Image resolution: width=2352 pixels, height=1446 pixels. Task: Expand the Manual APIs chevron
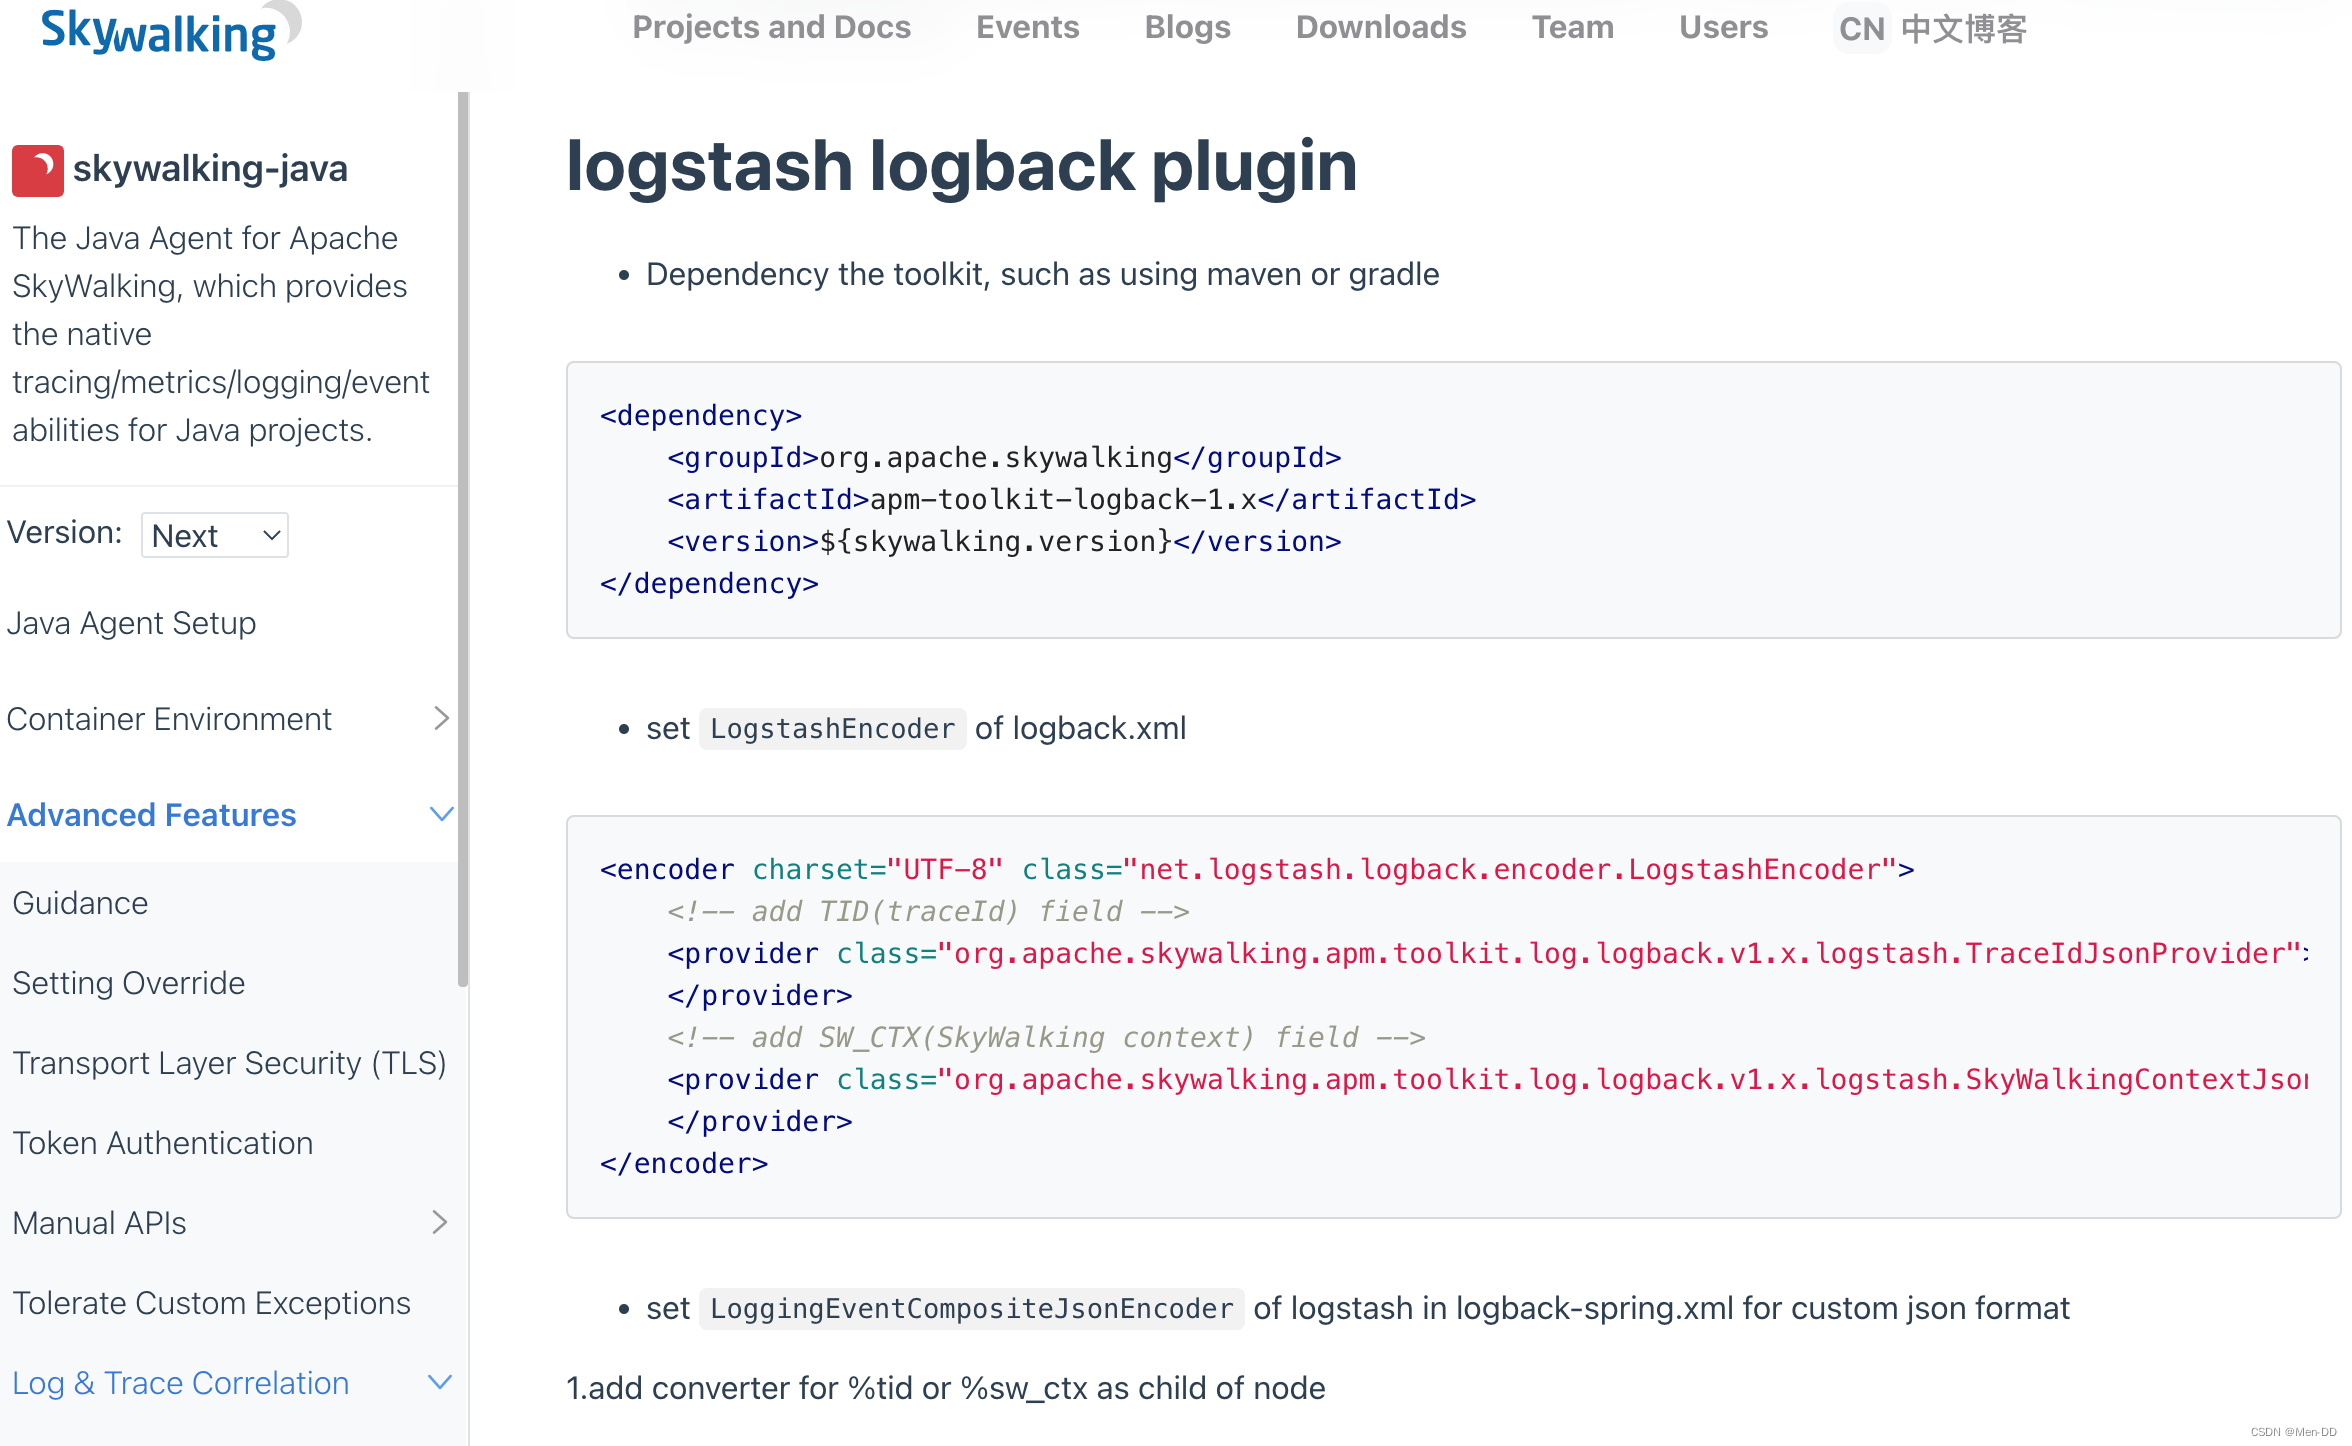439,1222
